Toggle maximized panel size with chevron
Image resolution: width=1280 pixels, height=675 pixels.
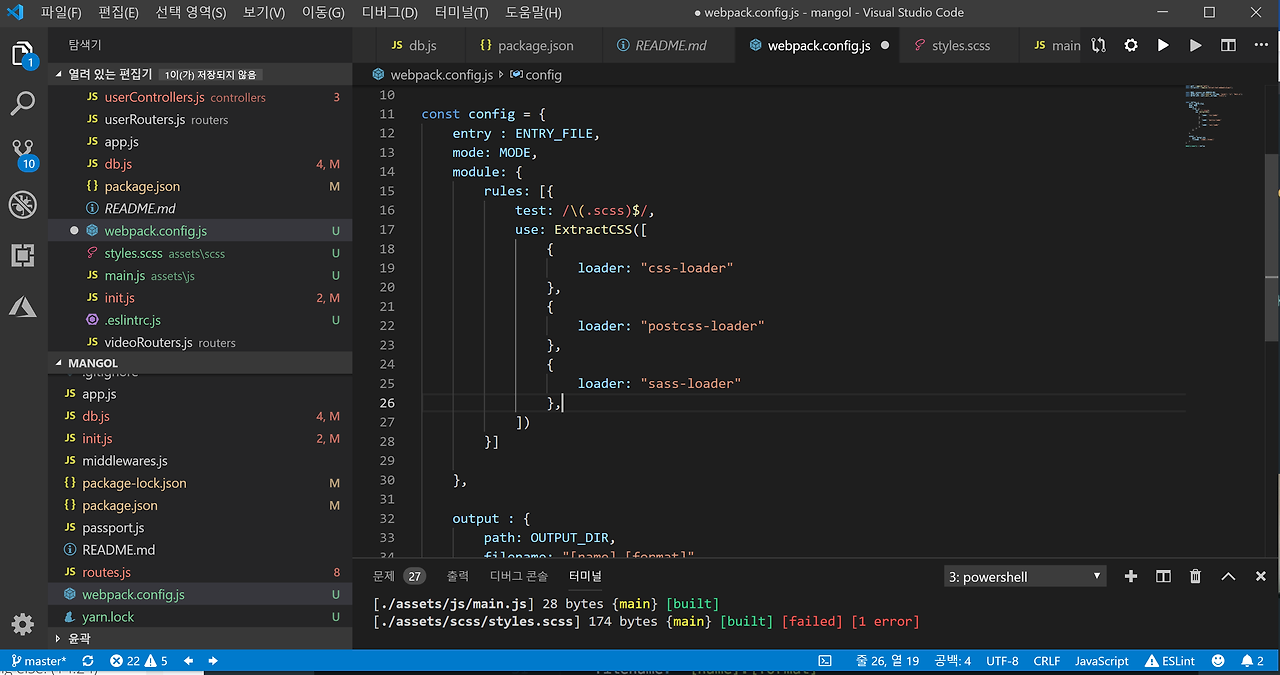coord(1228,576)
